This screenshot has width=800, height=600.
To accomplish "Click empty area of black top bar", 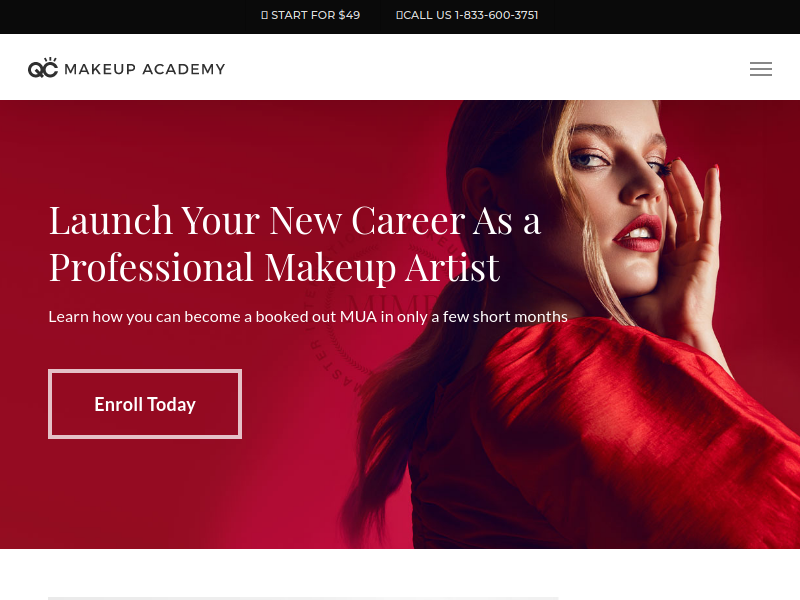I will tap(128, 17).
